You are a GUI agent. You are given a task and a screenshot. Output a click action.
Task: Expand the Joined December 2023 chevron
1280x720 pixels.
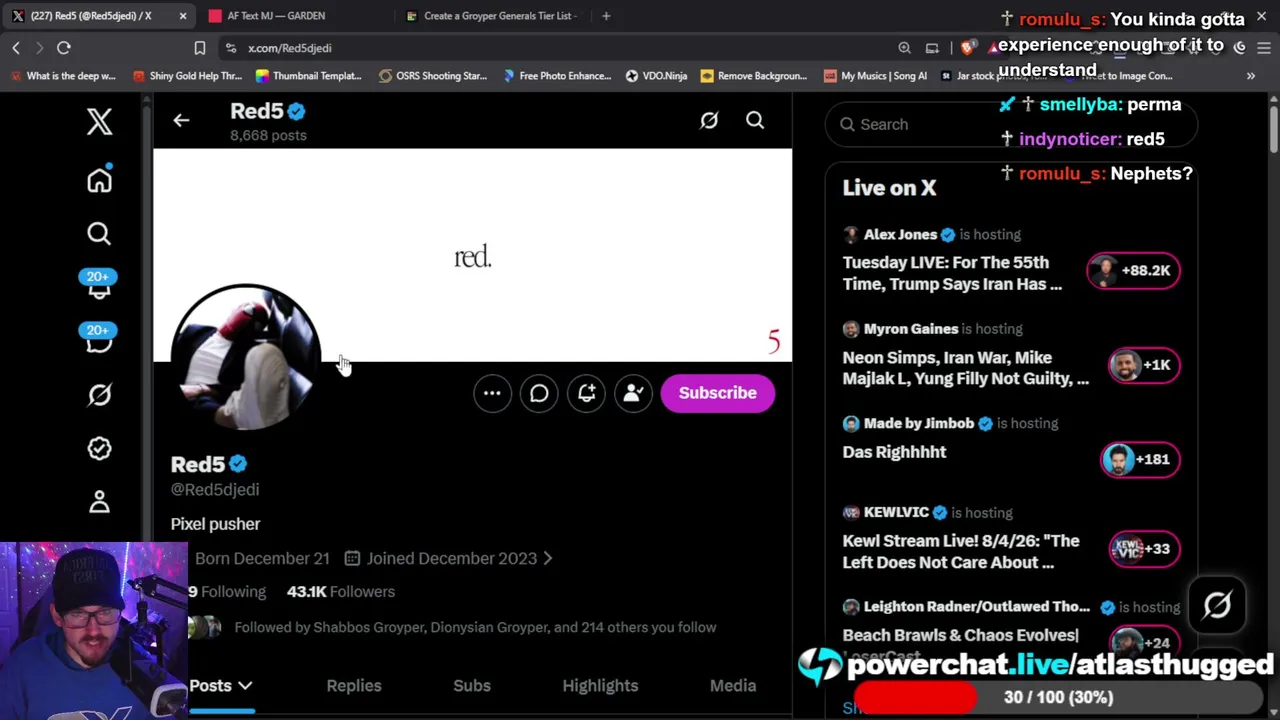click(548, 559)
